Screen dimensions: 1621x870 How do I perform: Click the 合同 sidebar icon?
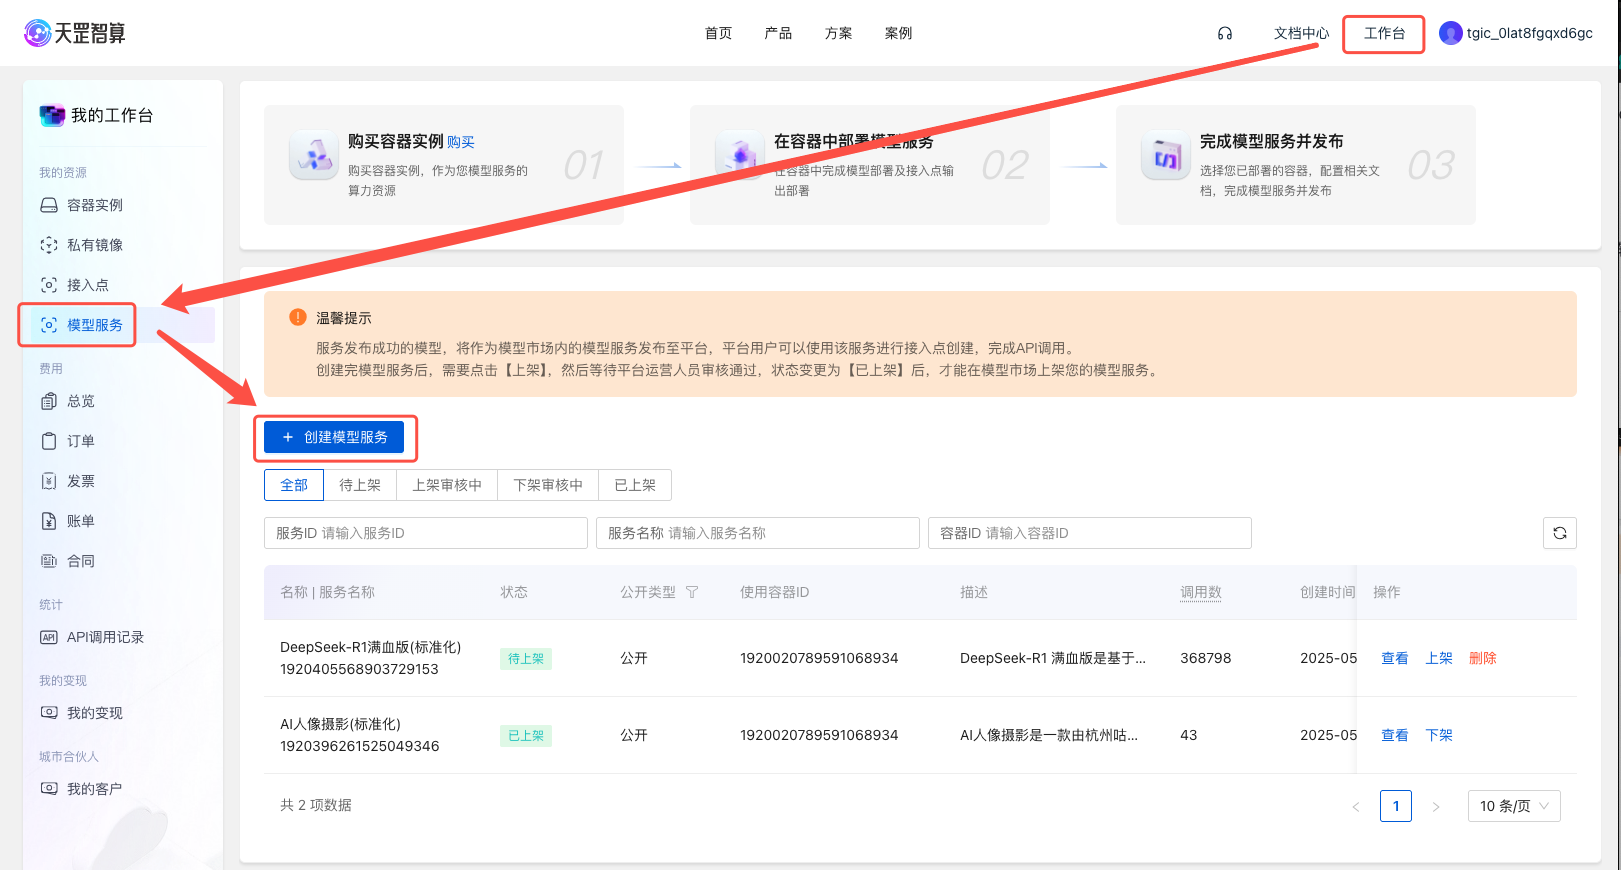49,561
